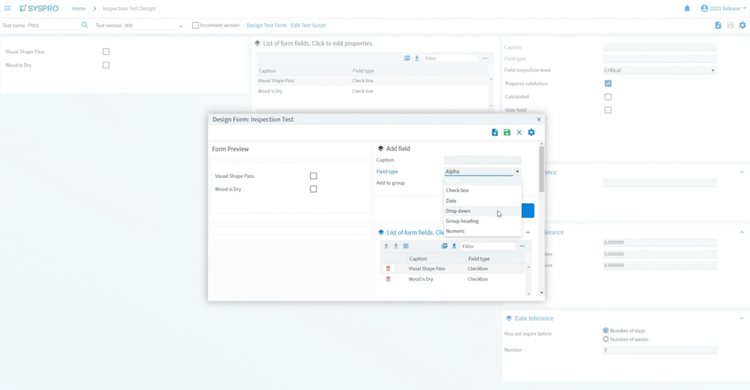Click the dialog's vertical scrollbar thumb
This screenshot has width=750, height=390.
point(541,168)
